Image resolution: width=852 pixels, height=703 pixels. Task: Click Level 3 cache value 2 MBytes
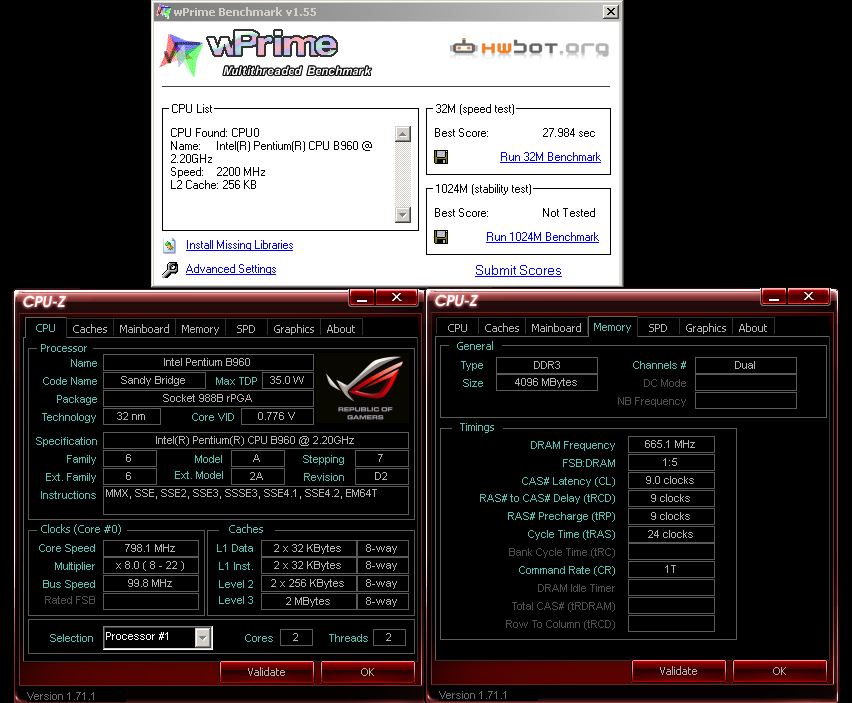click(309, 601)
